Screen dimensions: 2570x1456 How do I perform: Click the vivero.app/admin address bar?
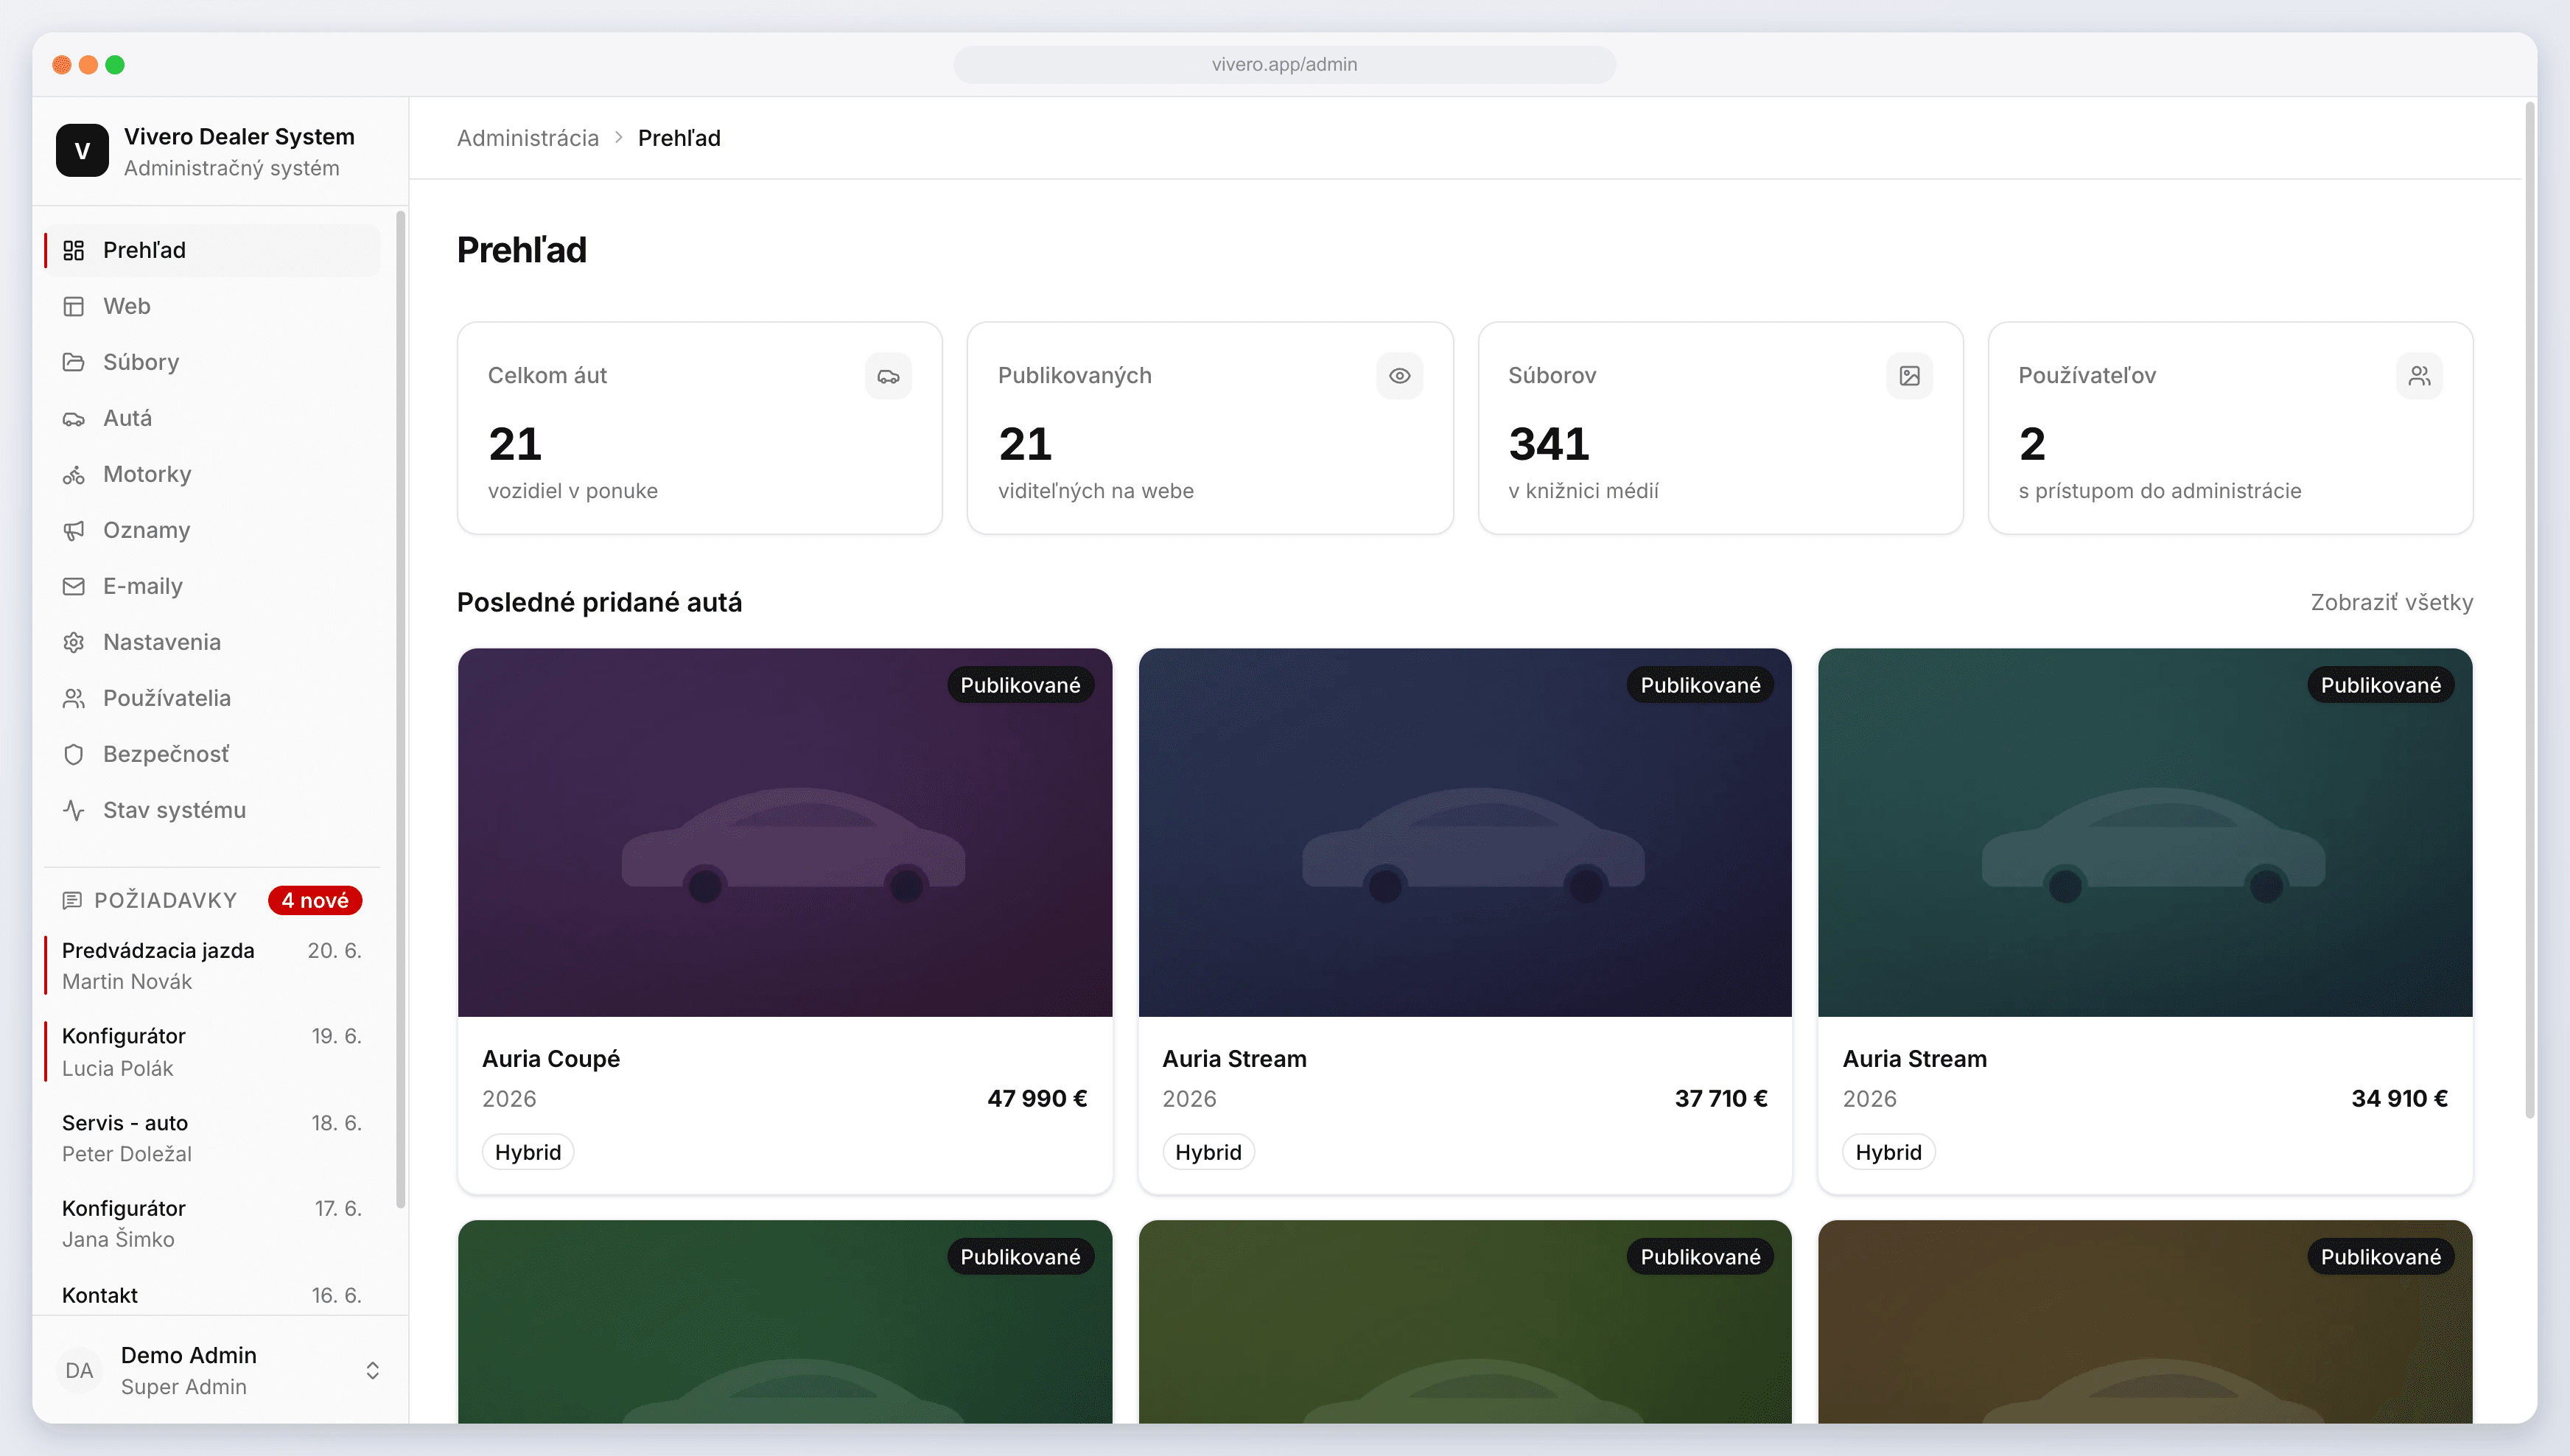tap(1284, 64)
